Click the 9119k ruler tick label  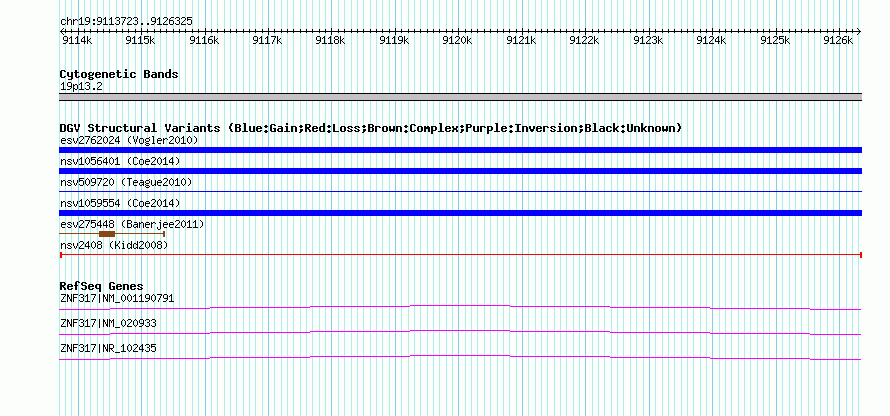tap(394, 40)
